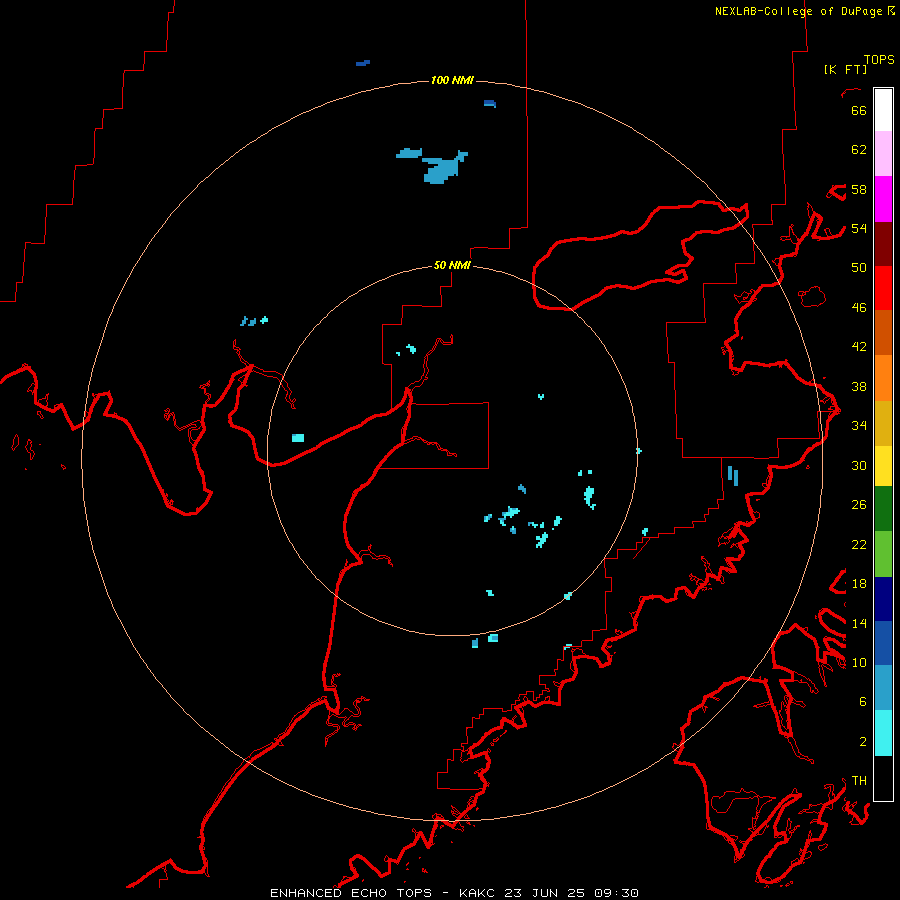Click the "38" legend value

point(859,386)
